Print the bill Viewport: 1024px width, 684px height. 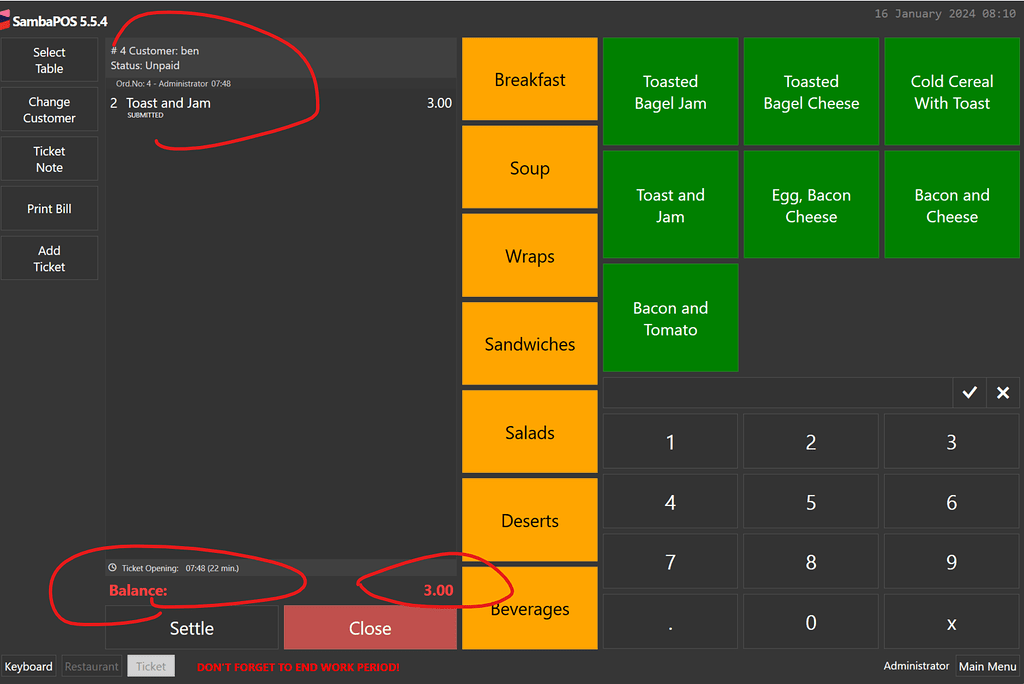coord(49,208)
